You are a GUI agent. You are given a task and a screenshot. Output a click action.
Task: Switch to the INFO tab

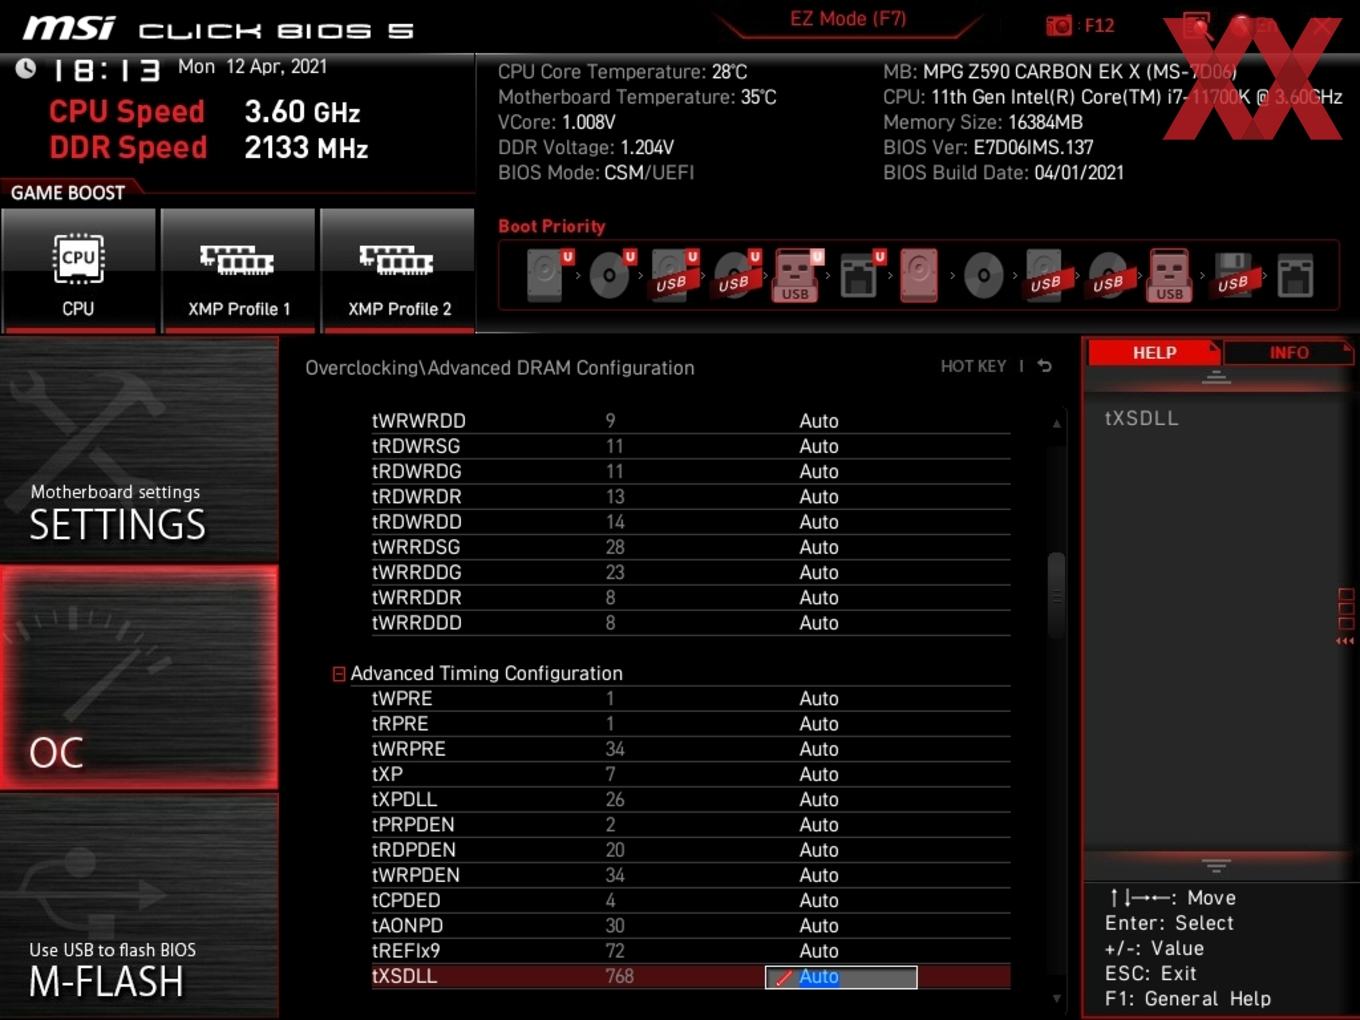tap(1288, 353)
